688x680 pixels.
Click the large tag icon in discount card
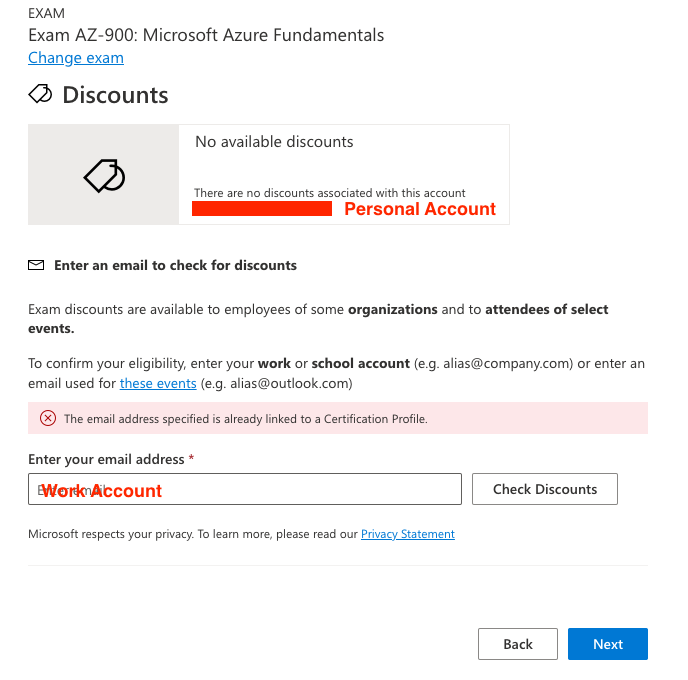104,176
